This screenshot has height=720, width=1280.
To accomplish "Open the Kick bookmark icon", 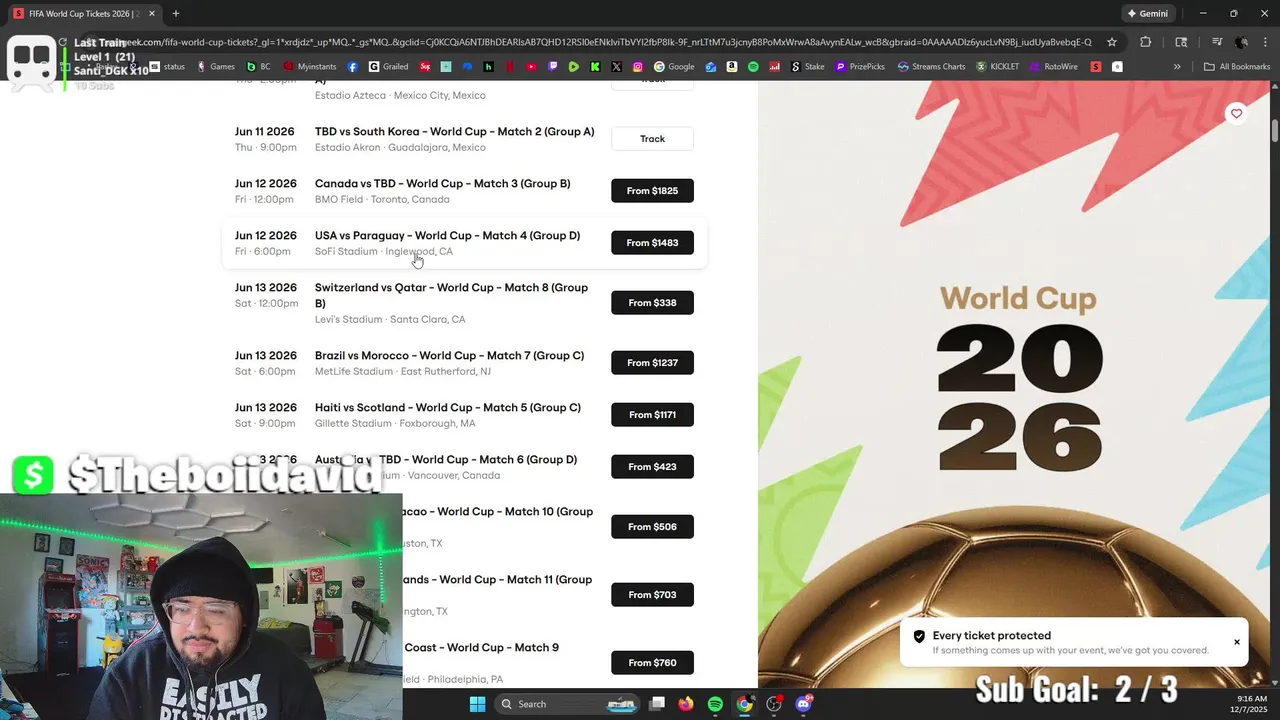I will click(x=595, y=67).
